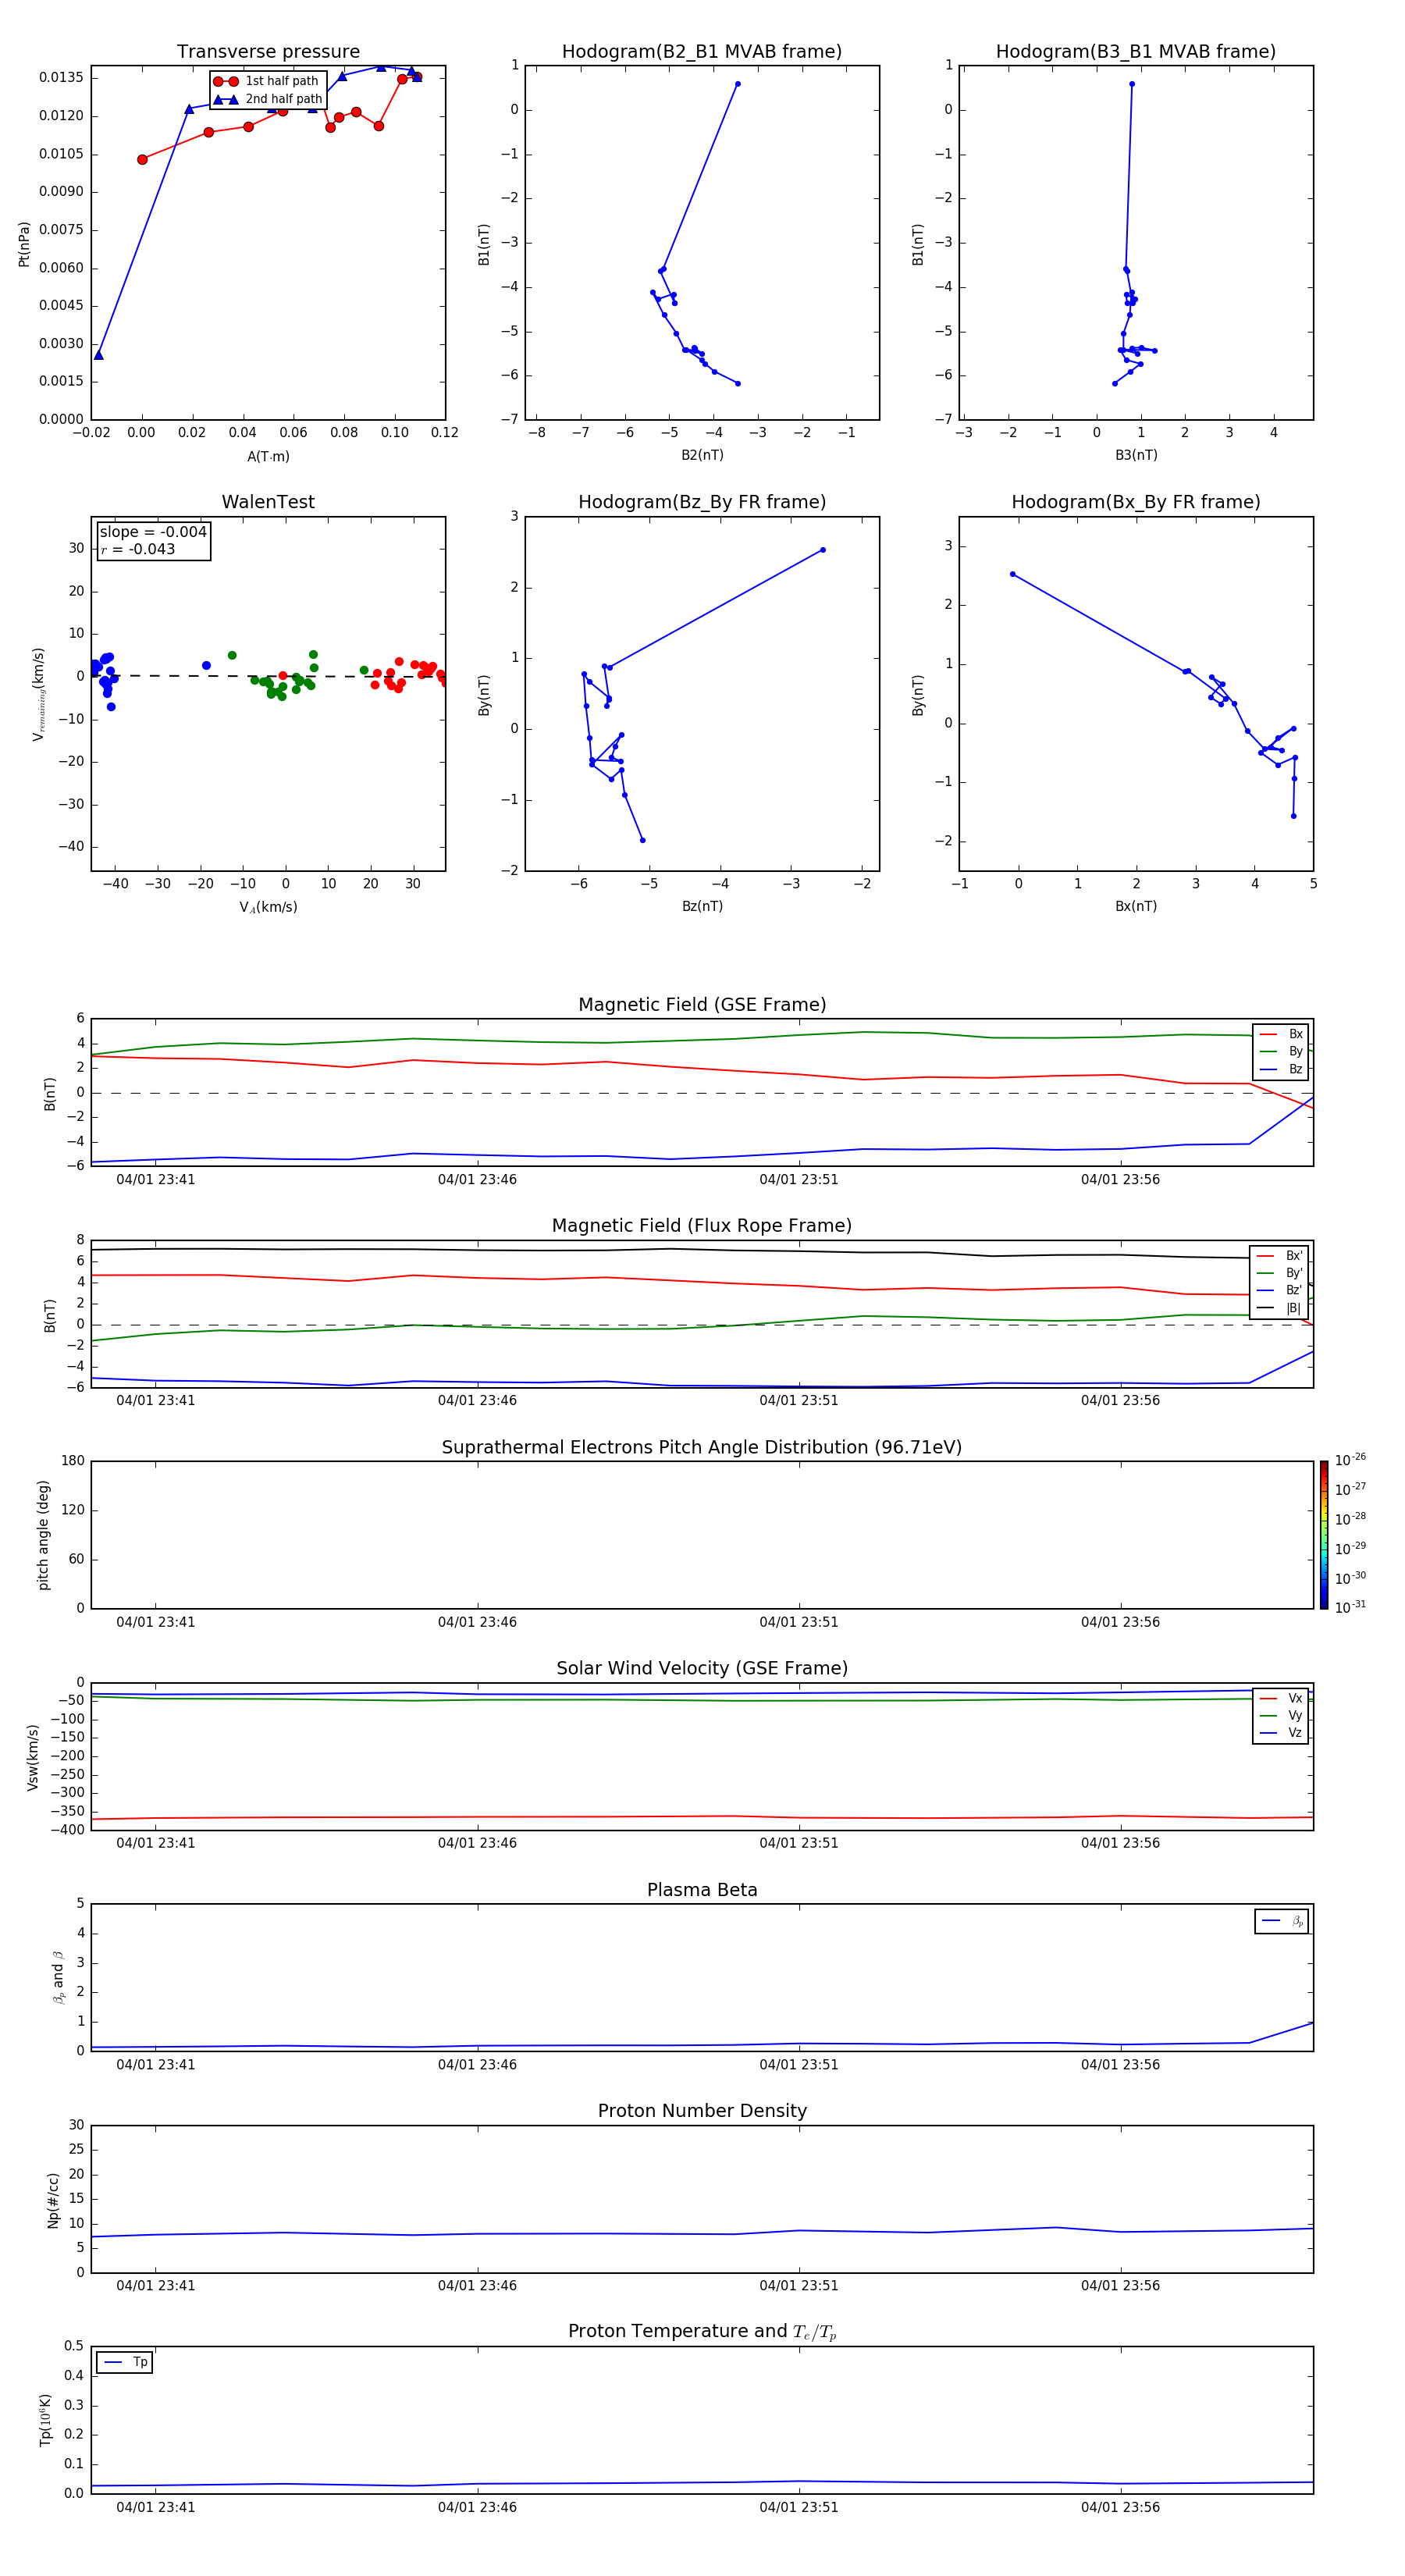Click the 'Vremaining(km/s)' y-axis label
Screen dimensions: 1405x2576
coord(39,694)
